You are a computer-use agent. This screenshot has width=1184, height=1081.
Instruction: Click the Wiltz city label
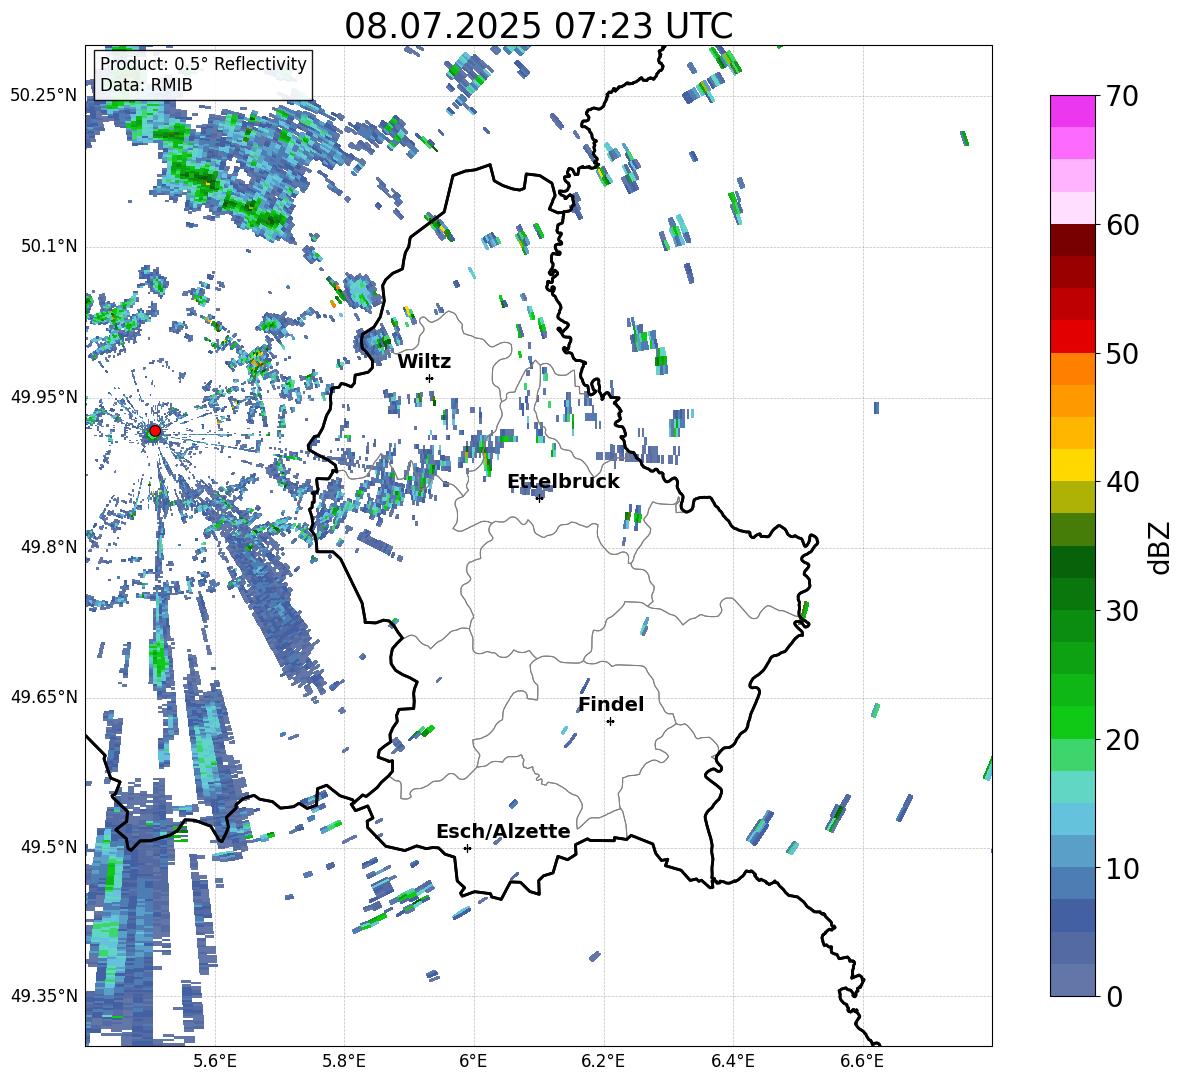click(x=424, y=362)
